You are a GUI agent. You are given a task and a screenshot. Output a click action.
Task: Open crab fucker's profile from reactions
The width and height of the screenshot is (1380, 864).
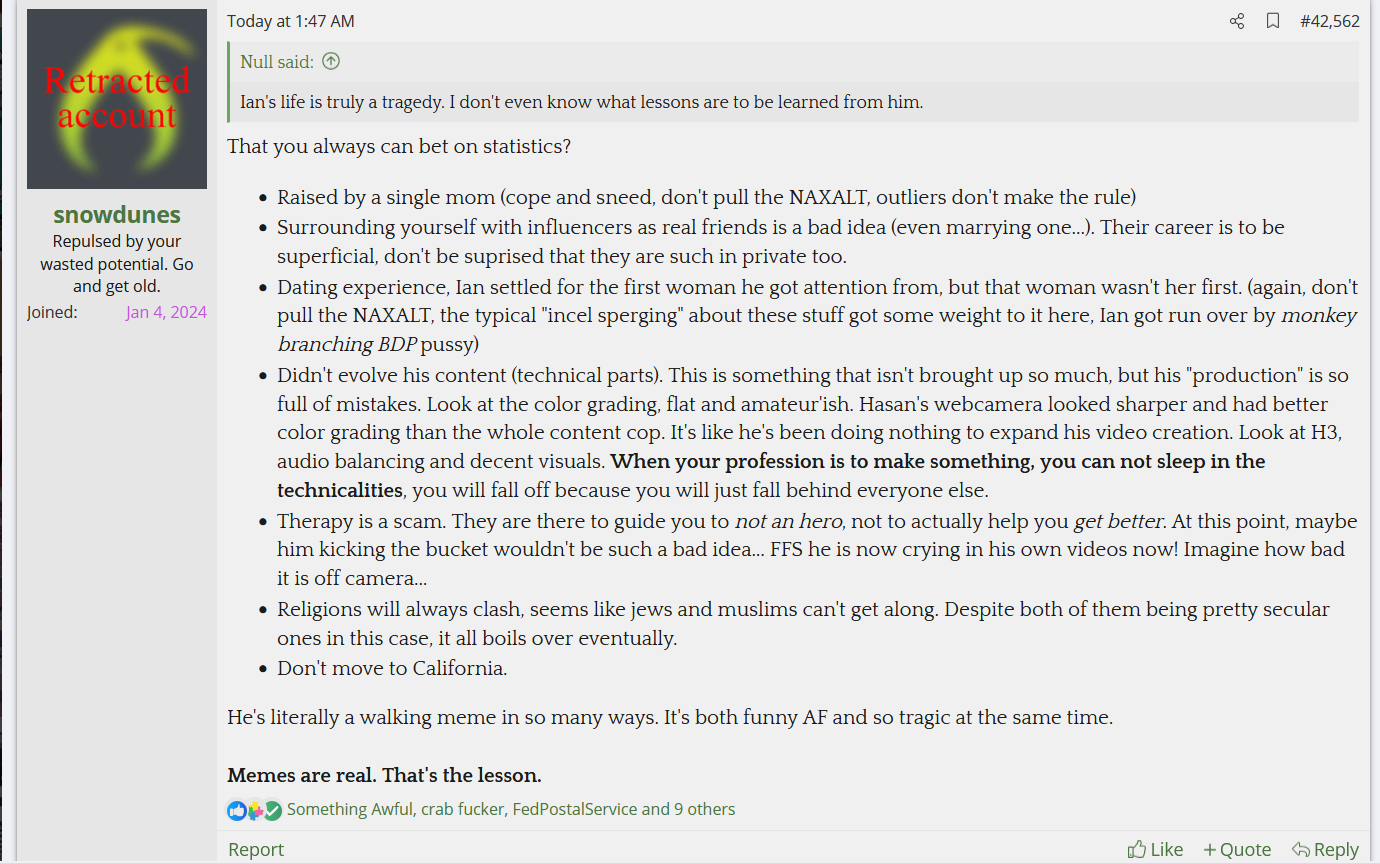[x=462, y=809]
